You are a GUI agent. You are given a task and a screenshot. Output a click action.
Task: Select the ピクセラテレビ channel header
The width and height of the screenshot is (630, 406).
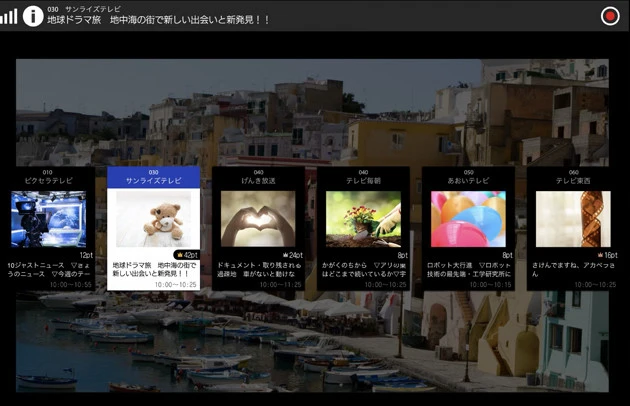pyautogui.click(x=49, y=180)
